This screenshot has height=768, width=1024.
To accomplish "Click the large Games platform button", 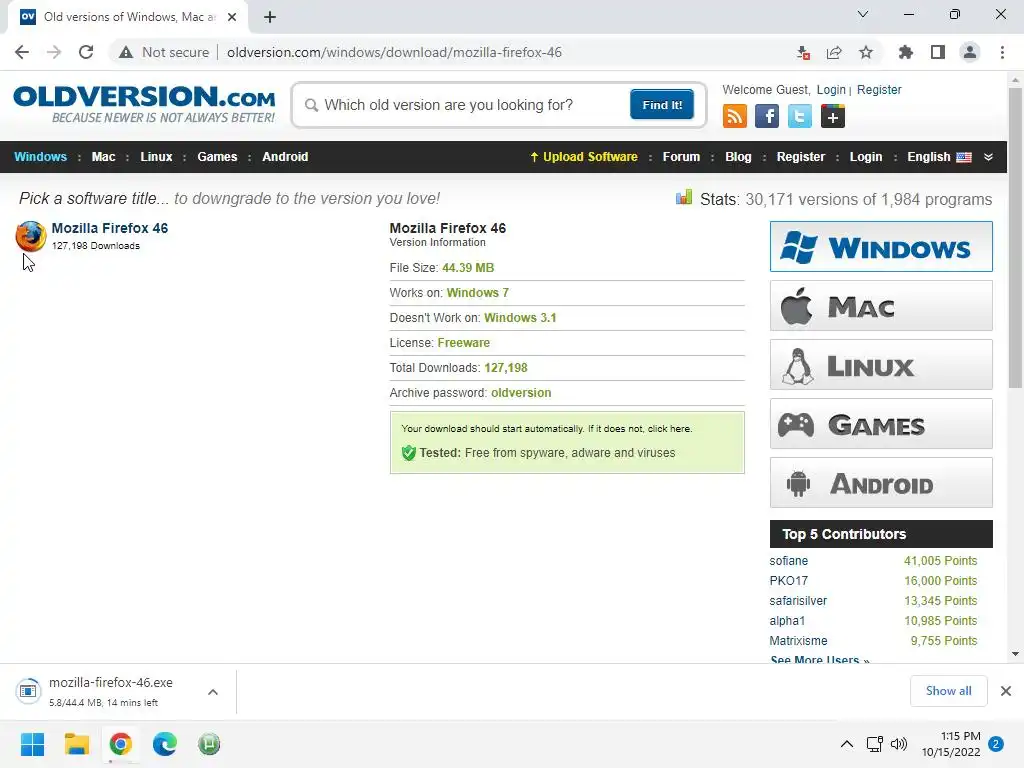I will [x=881, y=424].
